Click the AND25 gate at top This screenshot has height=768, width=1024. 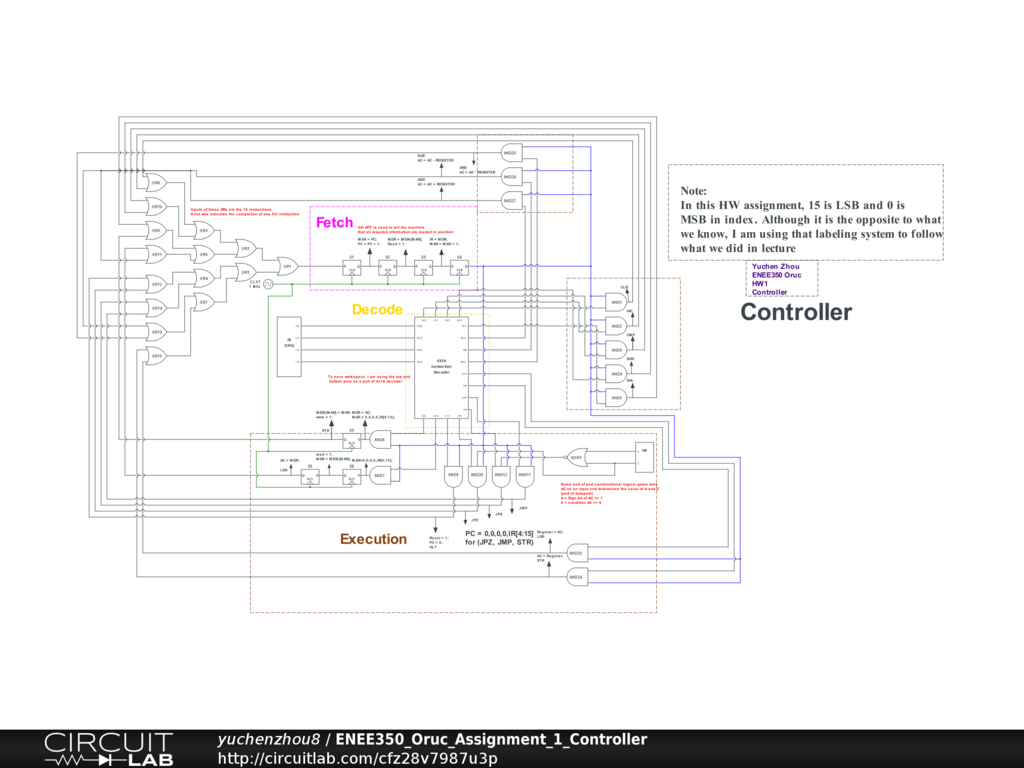(x=510, y=153)
